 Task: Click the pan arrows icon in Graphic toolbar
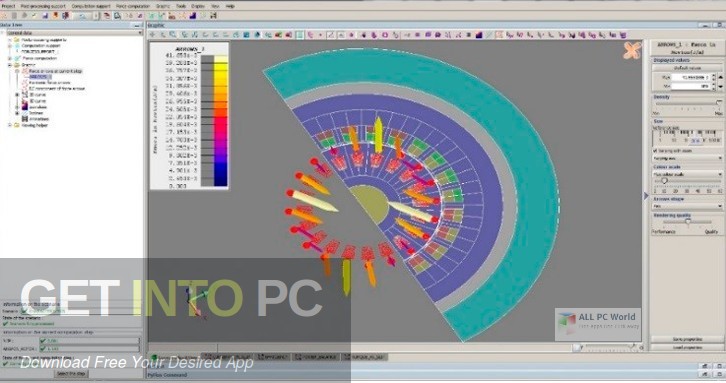point(153,35)
